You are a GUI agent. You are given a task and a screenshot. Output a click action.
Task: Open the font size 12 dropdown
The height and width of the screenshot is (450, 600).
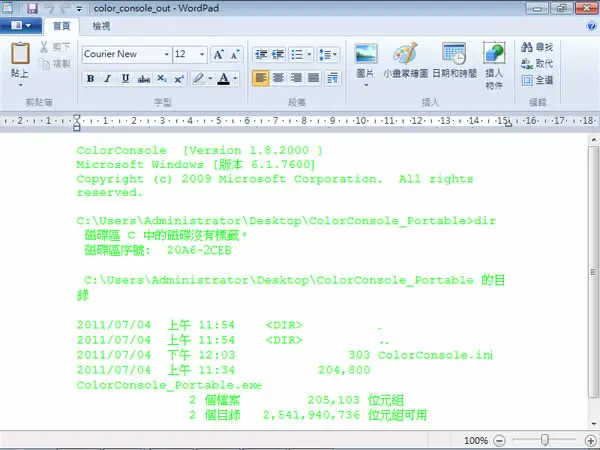tap(202, 54)
